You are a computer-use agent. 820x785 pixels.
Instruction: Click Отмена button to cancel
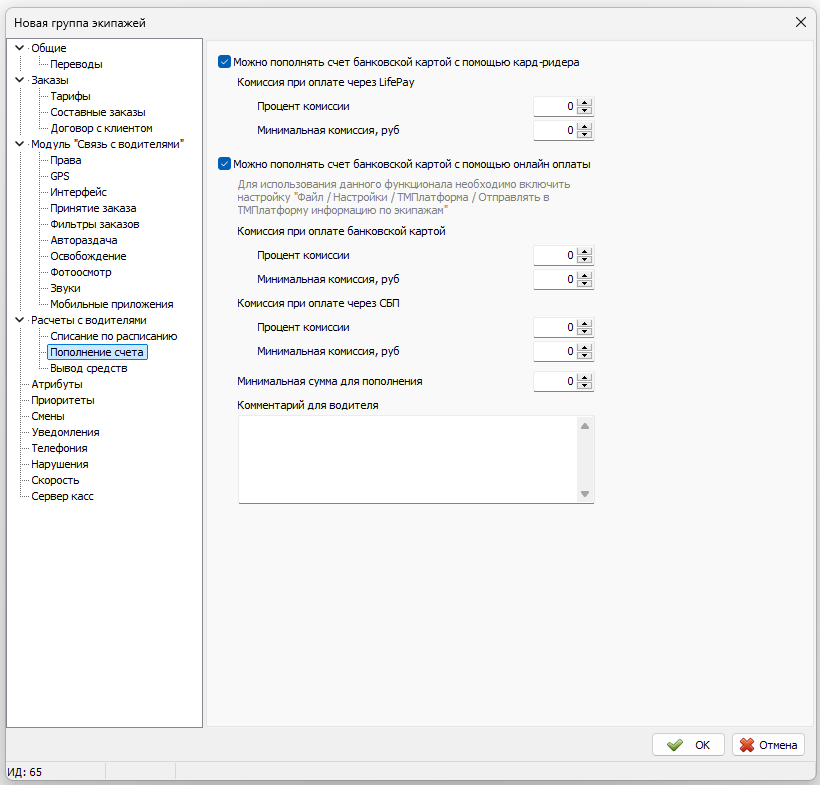pos(768,745)
